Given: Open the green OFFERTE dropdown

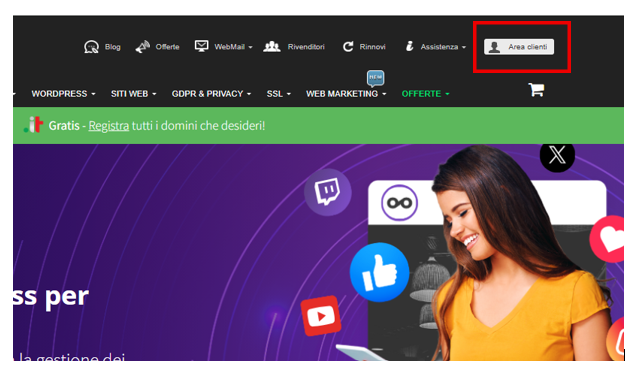Looking at the screenshot, I should [x=425, y=94].
